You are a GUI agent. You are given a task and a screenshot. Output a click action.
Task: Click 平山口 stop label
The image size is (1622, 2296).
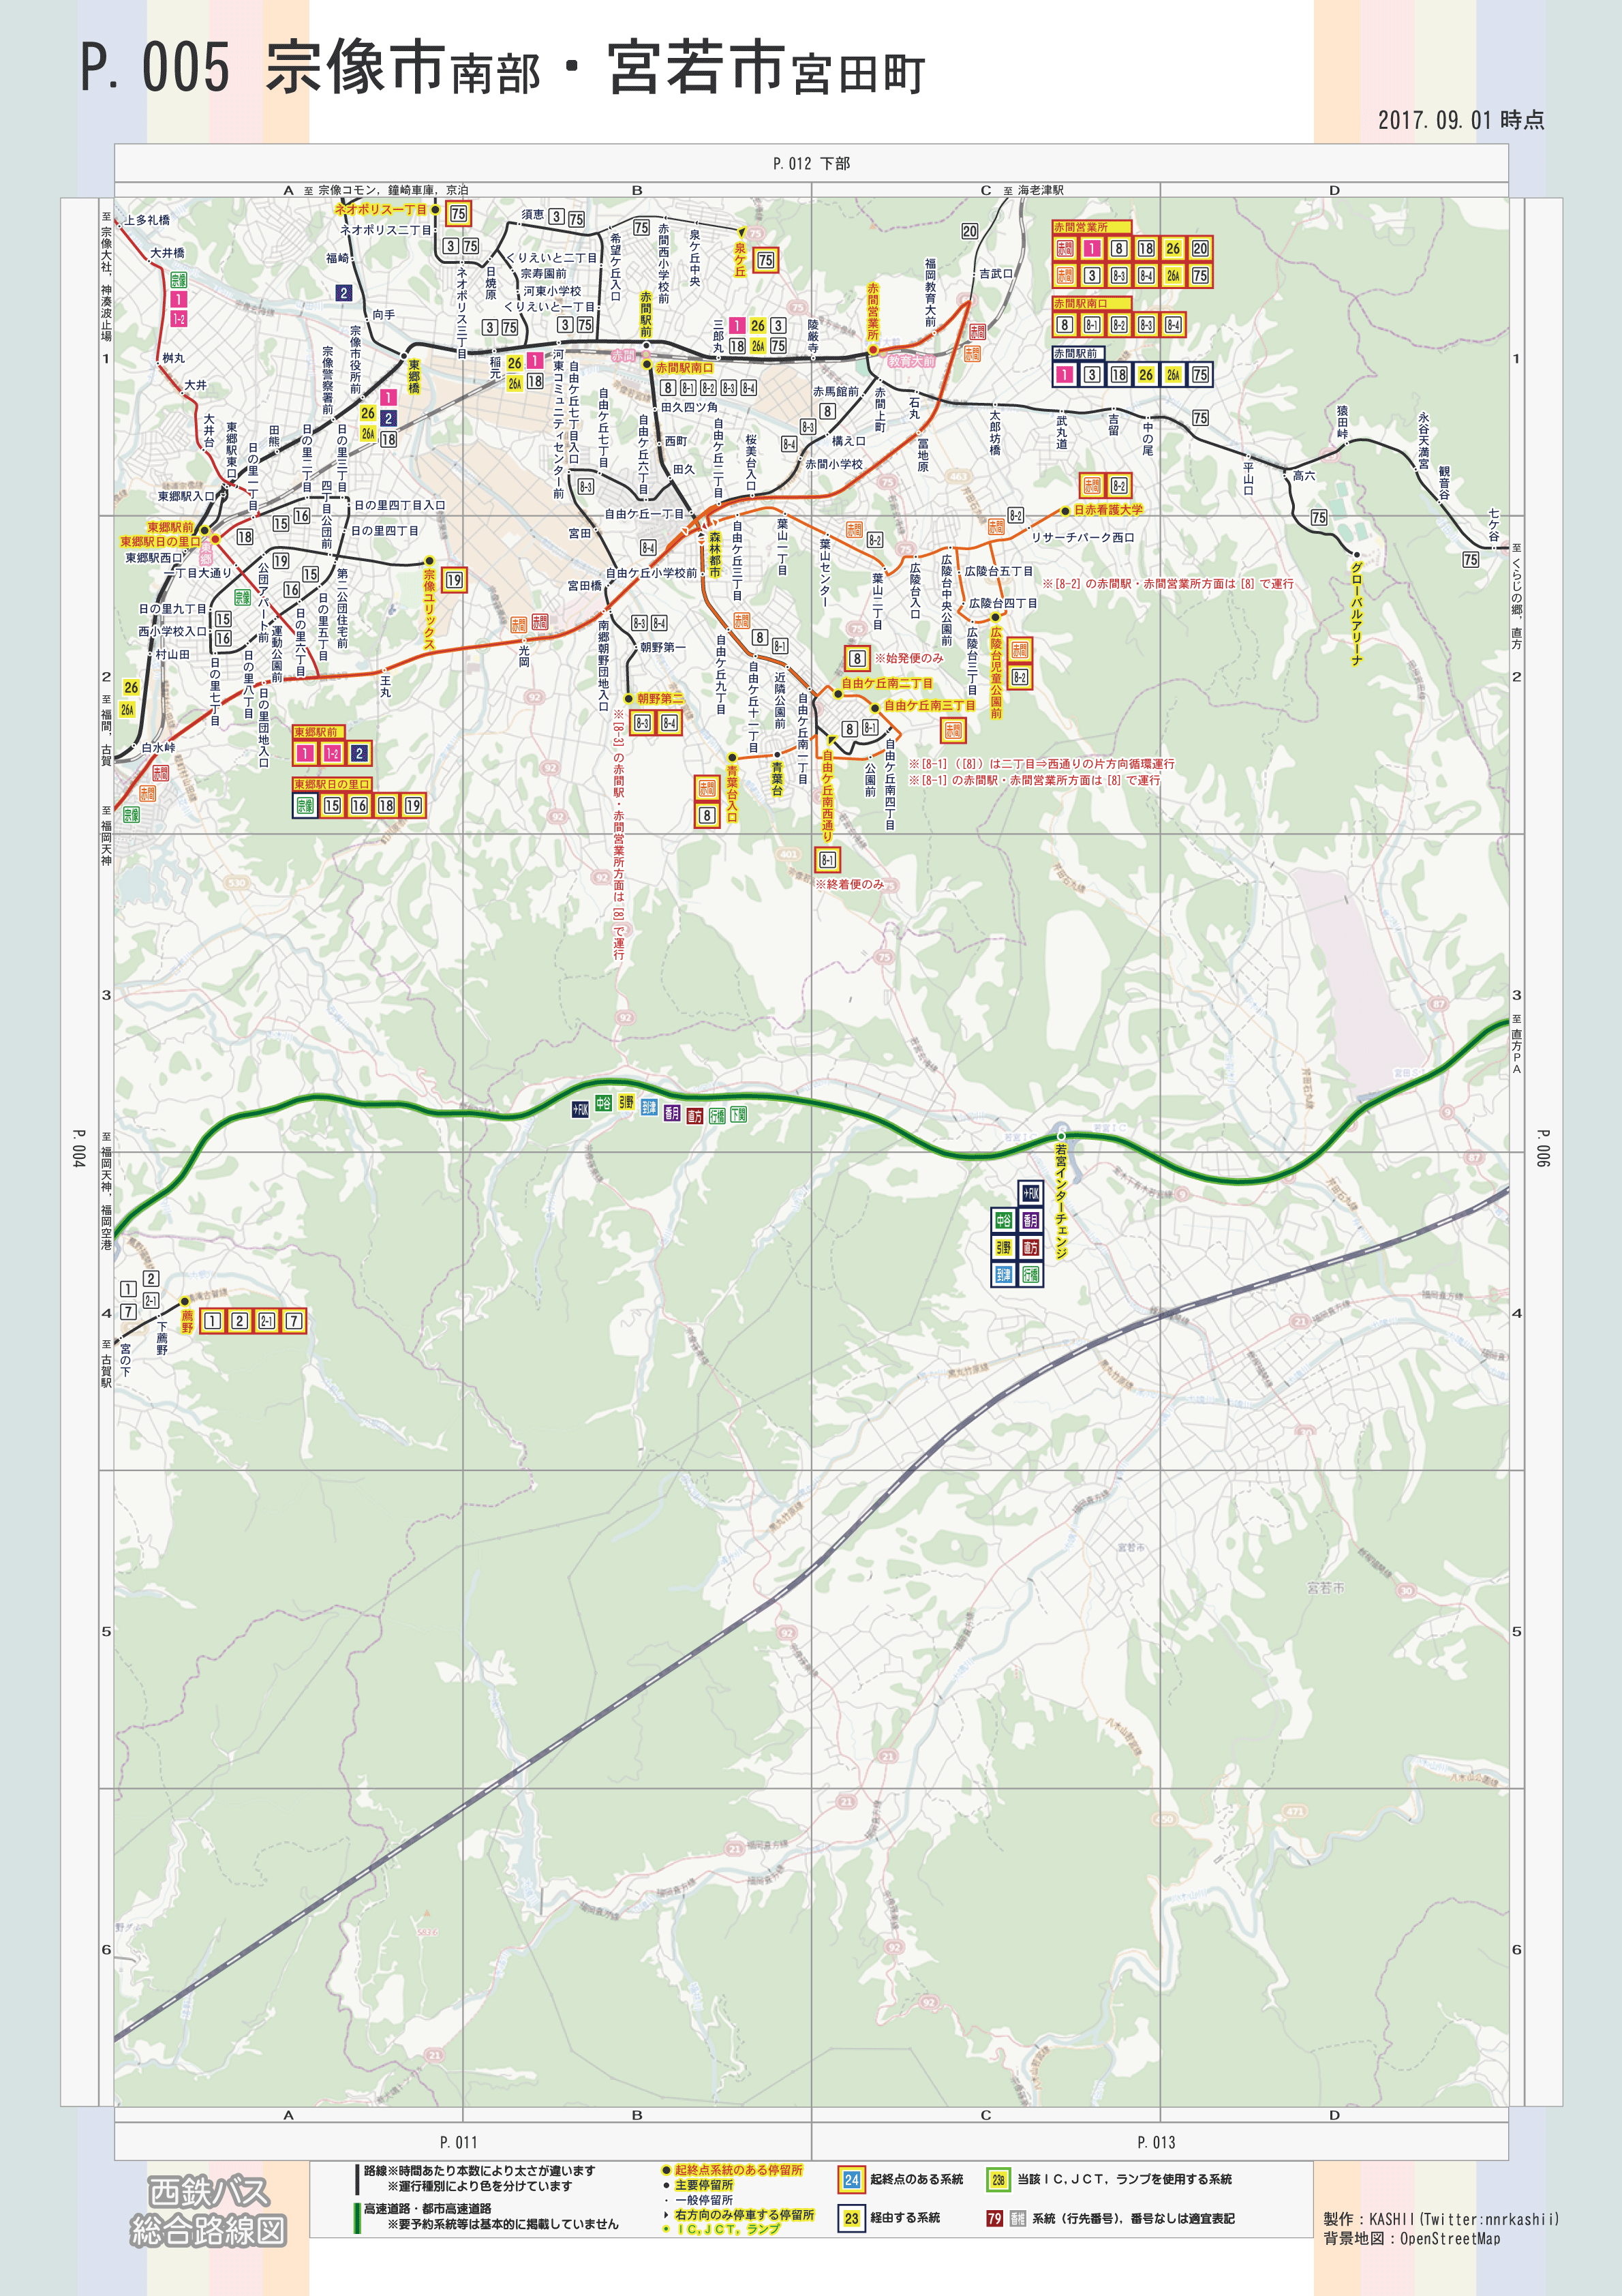(x=1248, y=477)
